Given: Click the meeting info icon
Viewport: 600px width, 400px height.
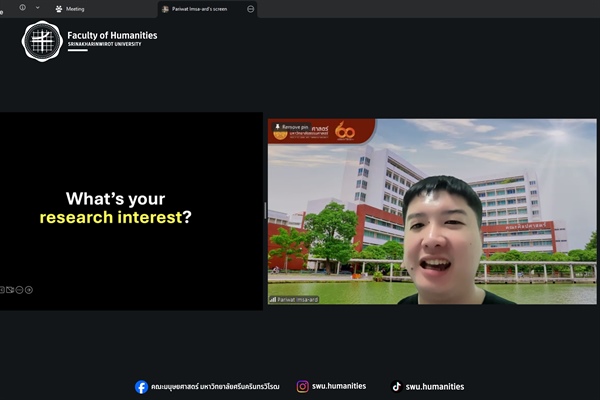Looking at the screenshot, I should point(22,8).
